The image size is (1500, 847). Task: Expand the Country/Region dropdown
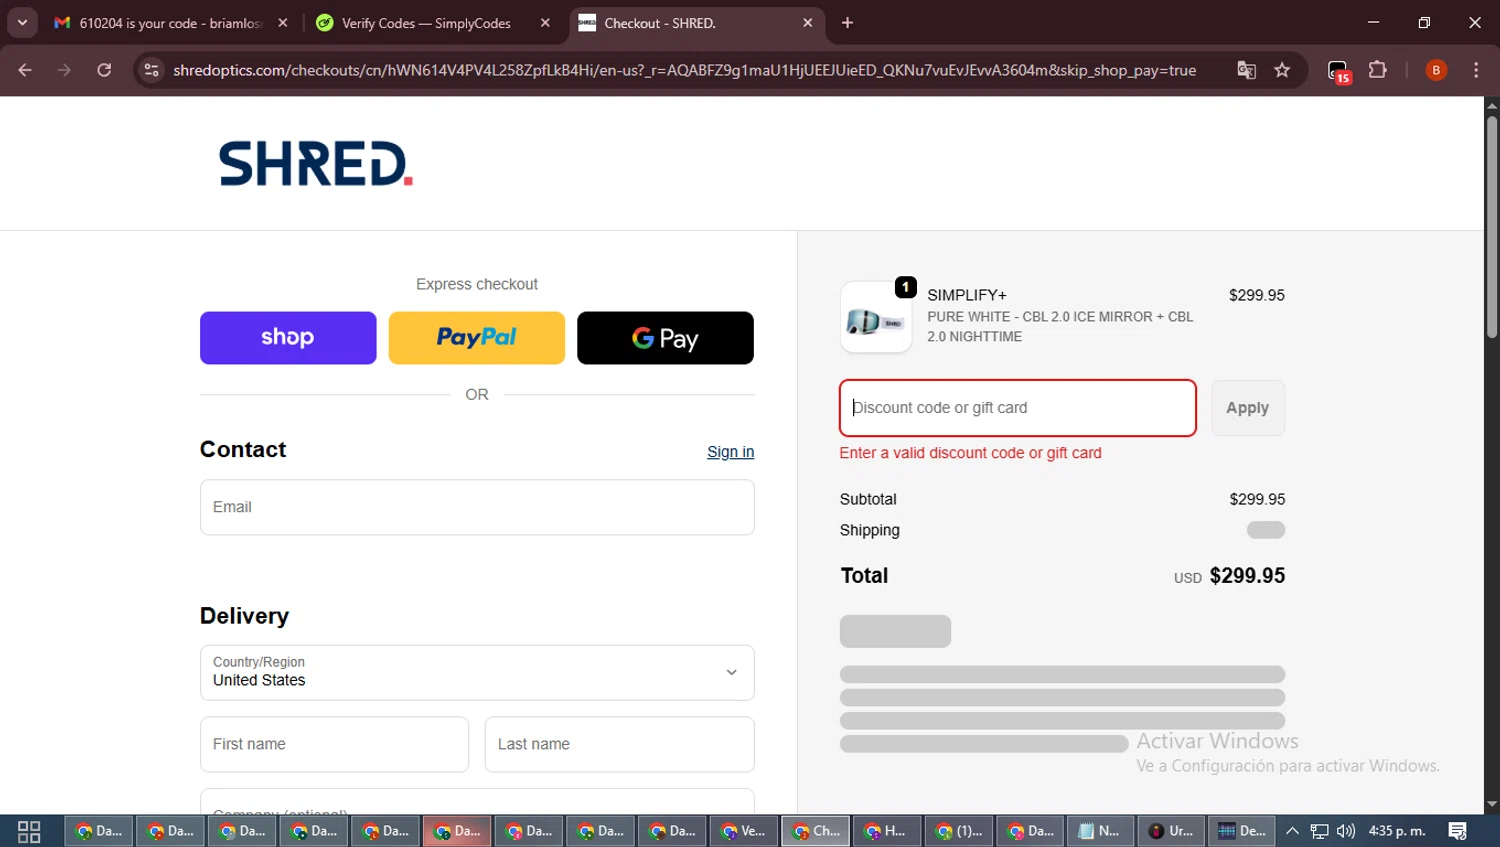477,672
